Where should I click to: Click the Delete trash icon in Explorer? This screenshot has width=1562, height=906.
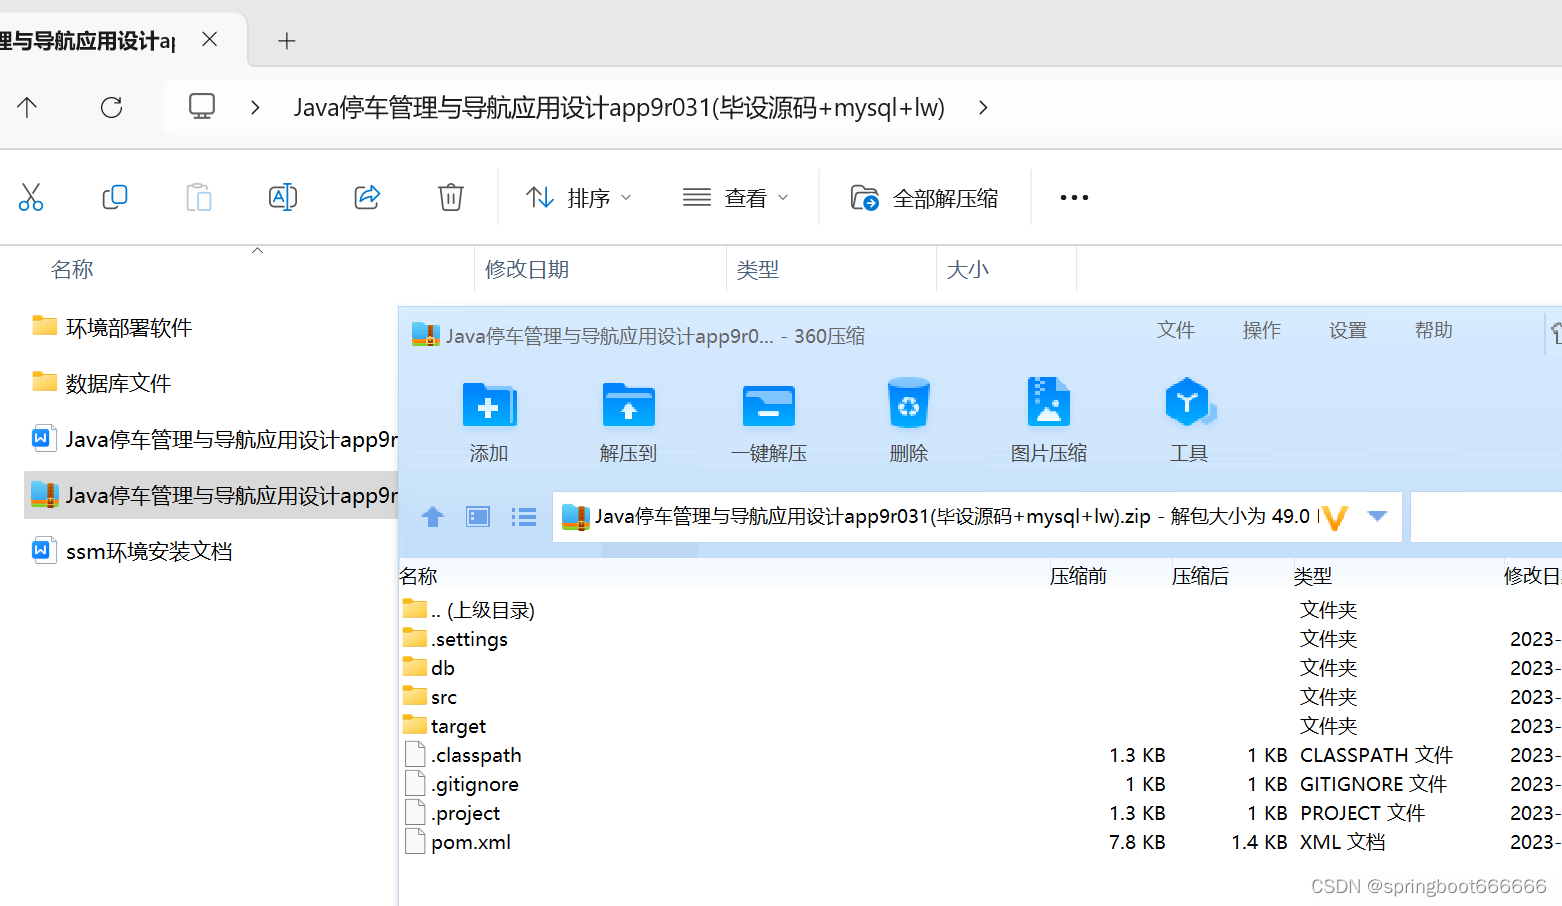click(x=451, y=197)
